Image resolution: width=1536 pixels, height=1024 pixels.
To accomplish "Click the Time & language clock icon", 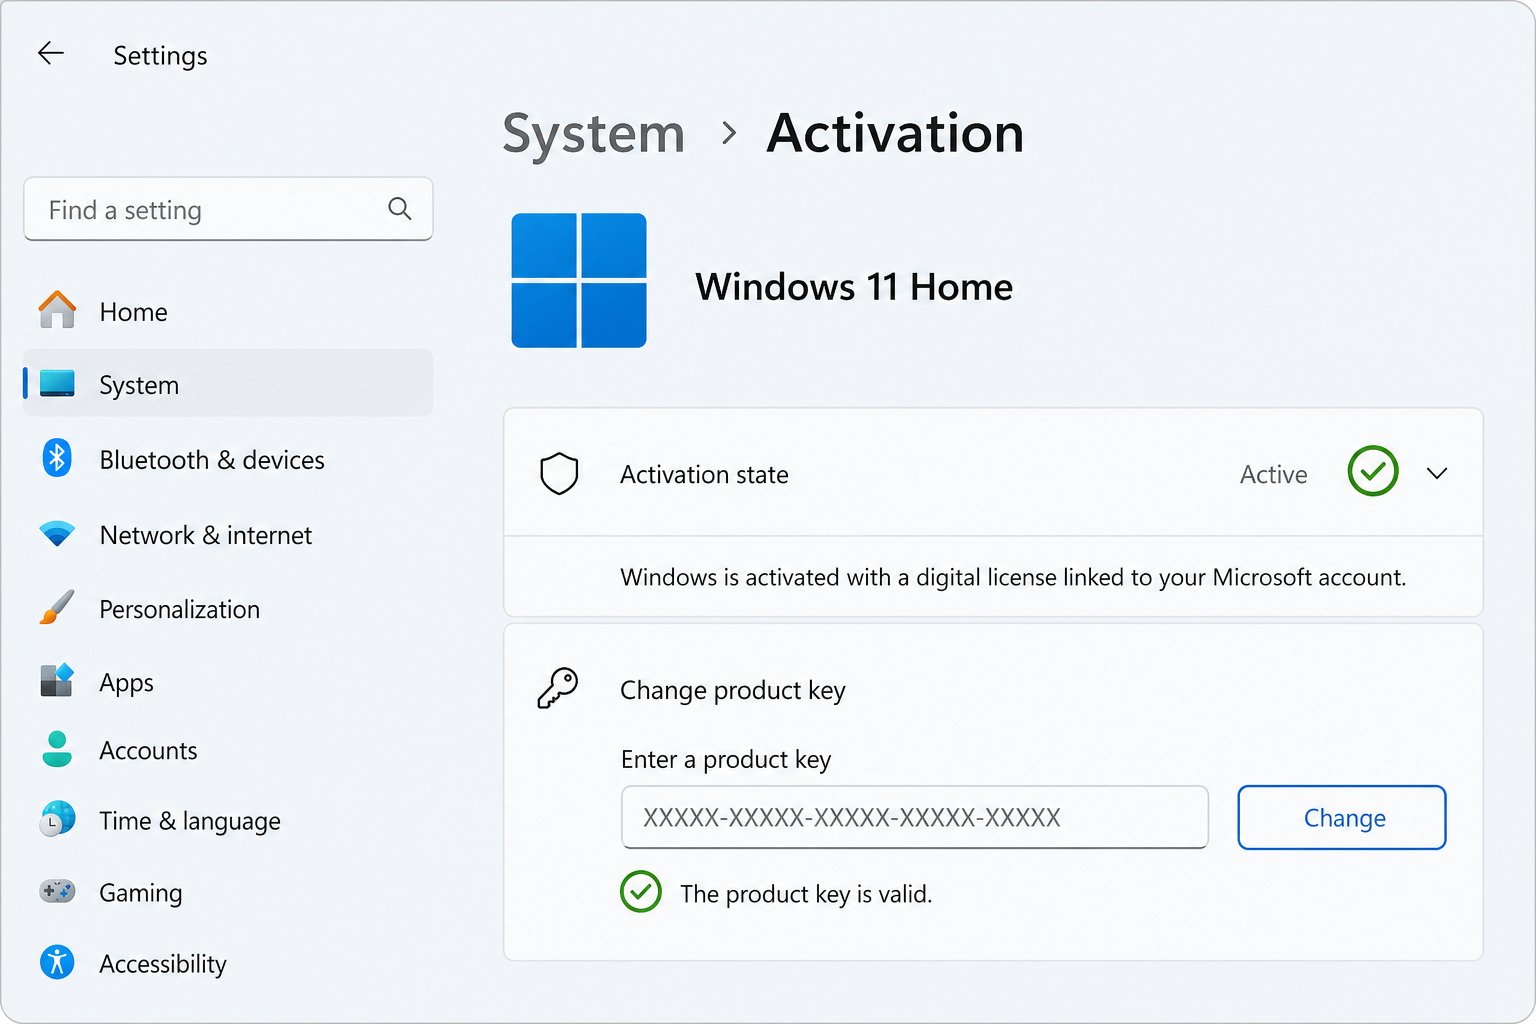I will point(57,819).
